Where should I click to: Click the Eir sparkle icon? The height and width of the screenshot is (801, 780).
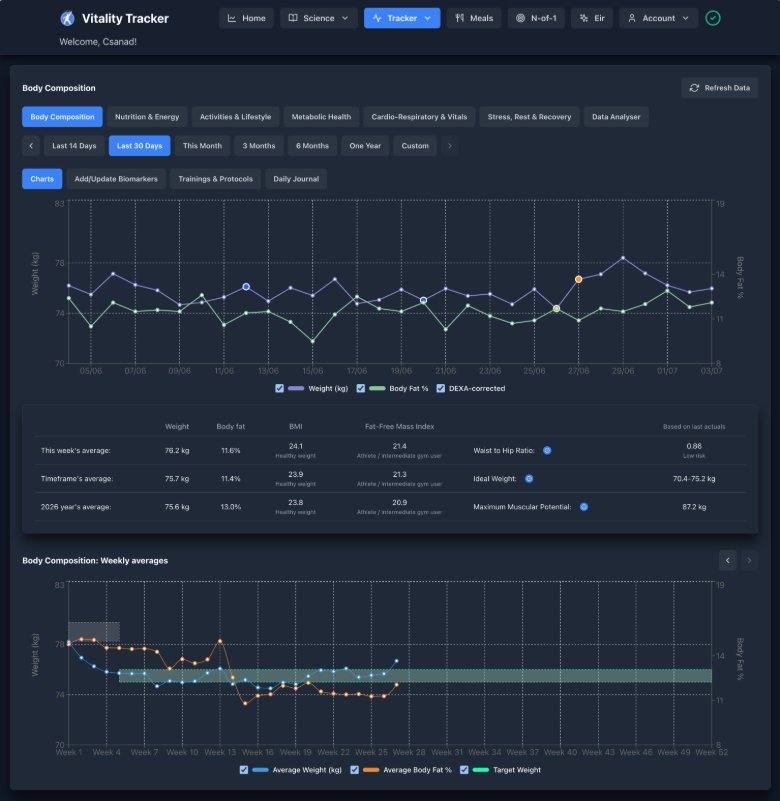pyautogui.click(x=584, y=18)
